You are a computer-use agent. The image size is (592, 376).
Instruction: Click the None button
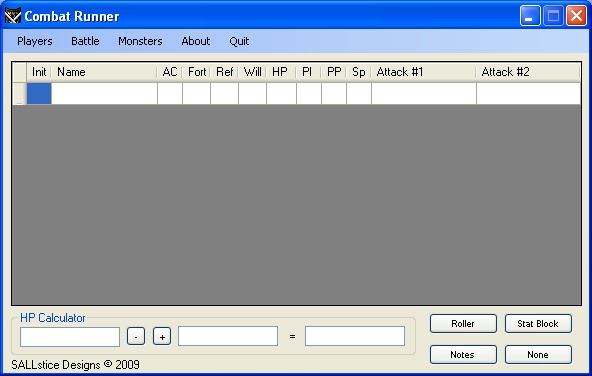[x=538, y=354]
